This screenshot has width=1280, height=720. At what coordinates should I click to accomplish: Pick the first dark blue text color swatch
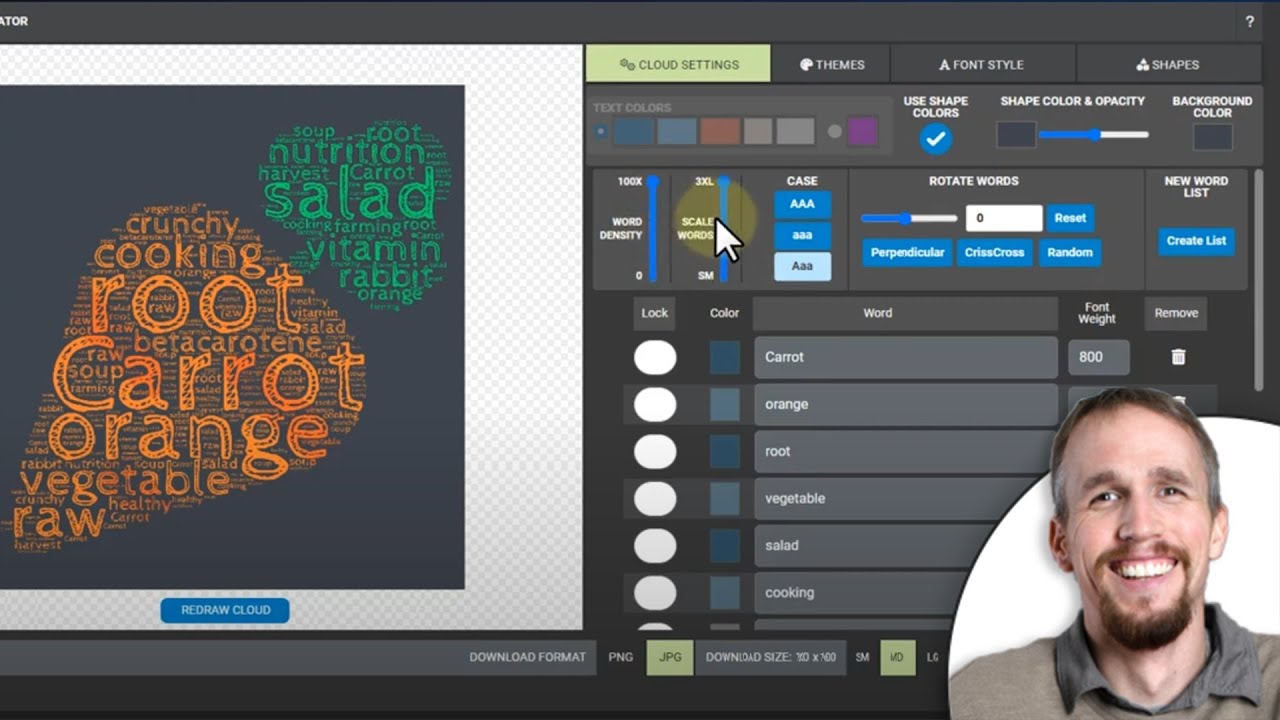[634, 131]
